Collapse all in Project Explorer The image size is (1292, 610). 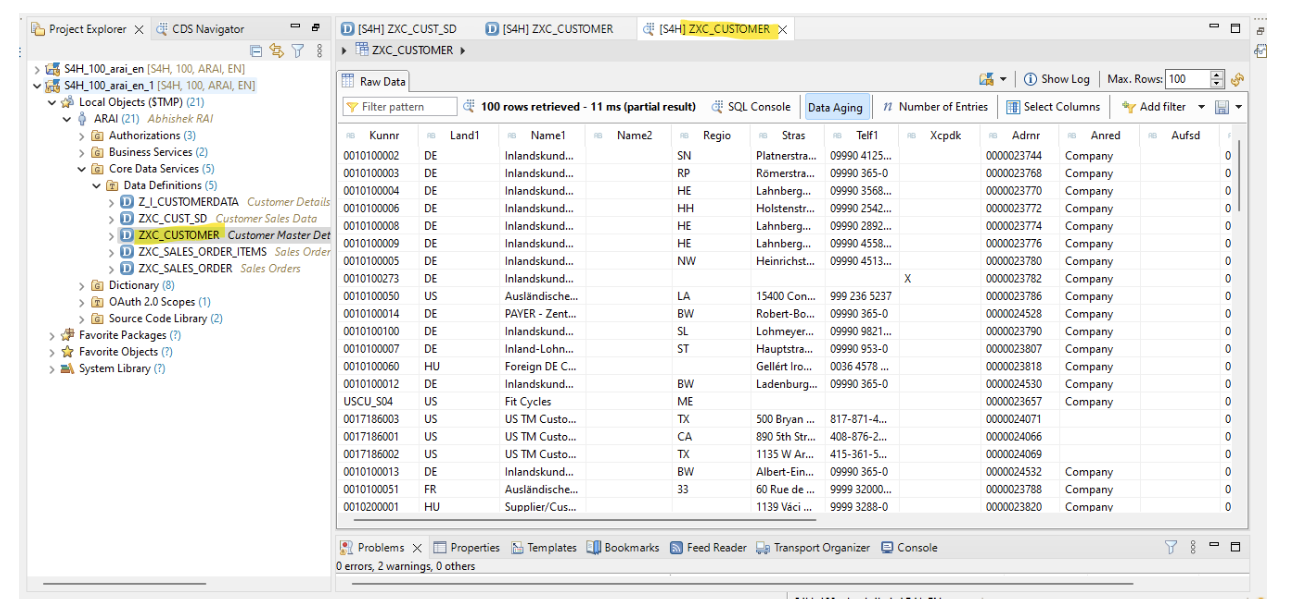pyautogui.click(x=256, y=51)
